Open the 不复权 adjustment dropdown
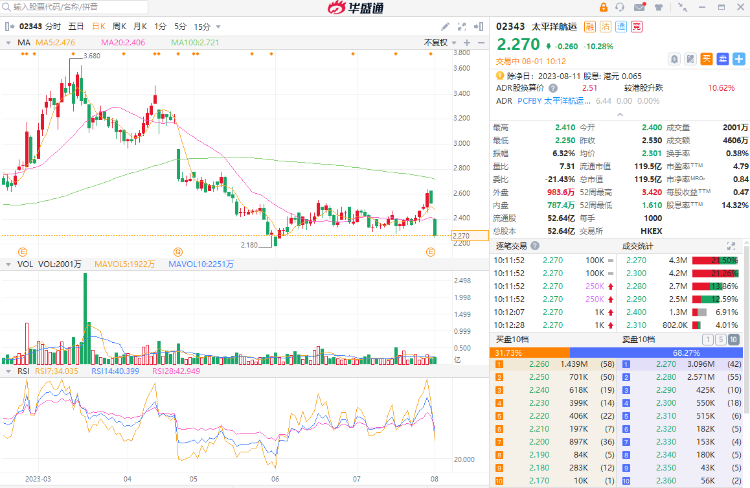Screen dimensions: 750x488 point(436,43)
